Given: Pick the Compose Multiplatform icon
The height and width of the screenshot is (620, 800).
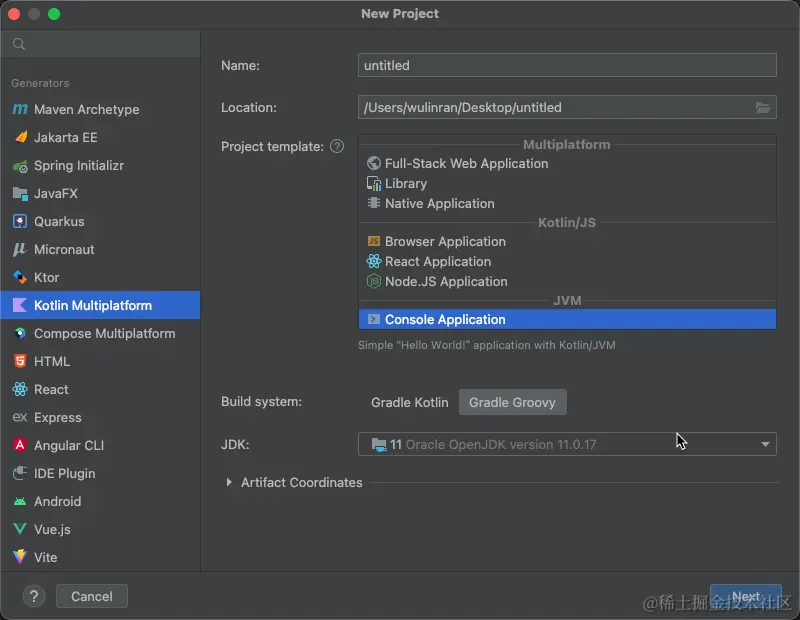Looking at the screenshot, I should [19, 333].
